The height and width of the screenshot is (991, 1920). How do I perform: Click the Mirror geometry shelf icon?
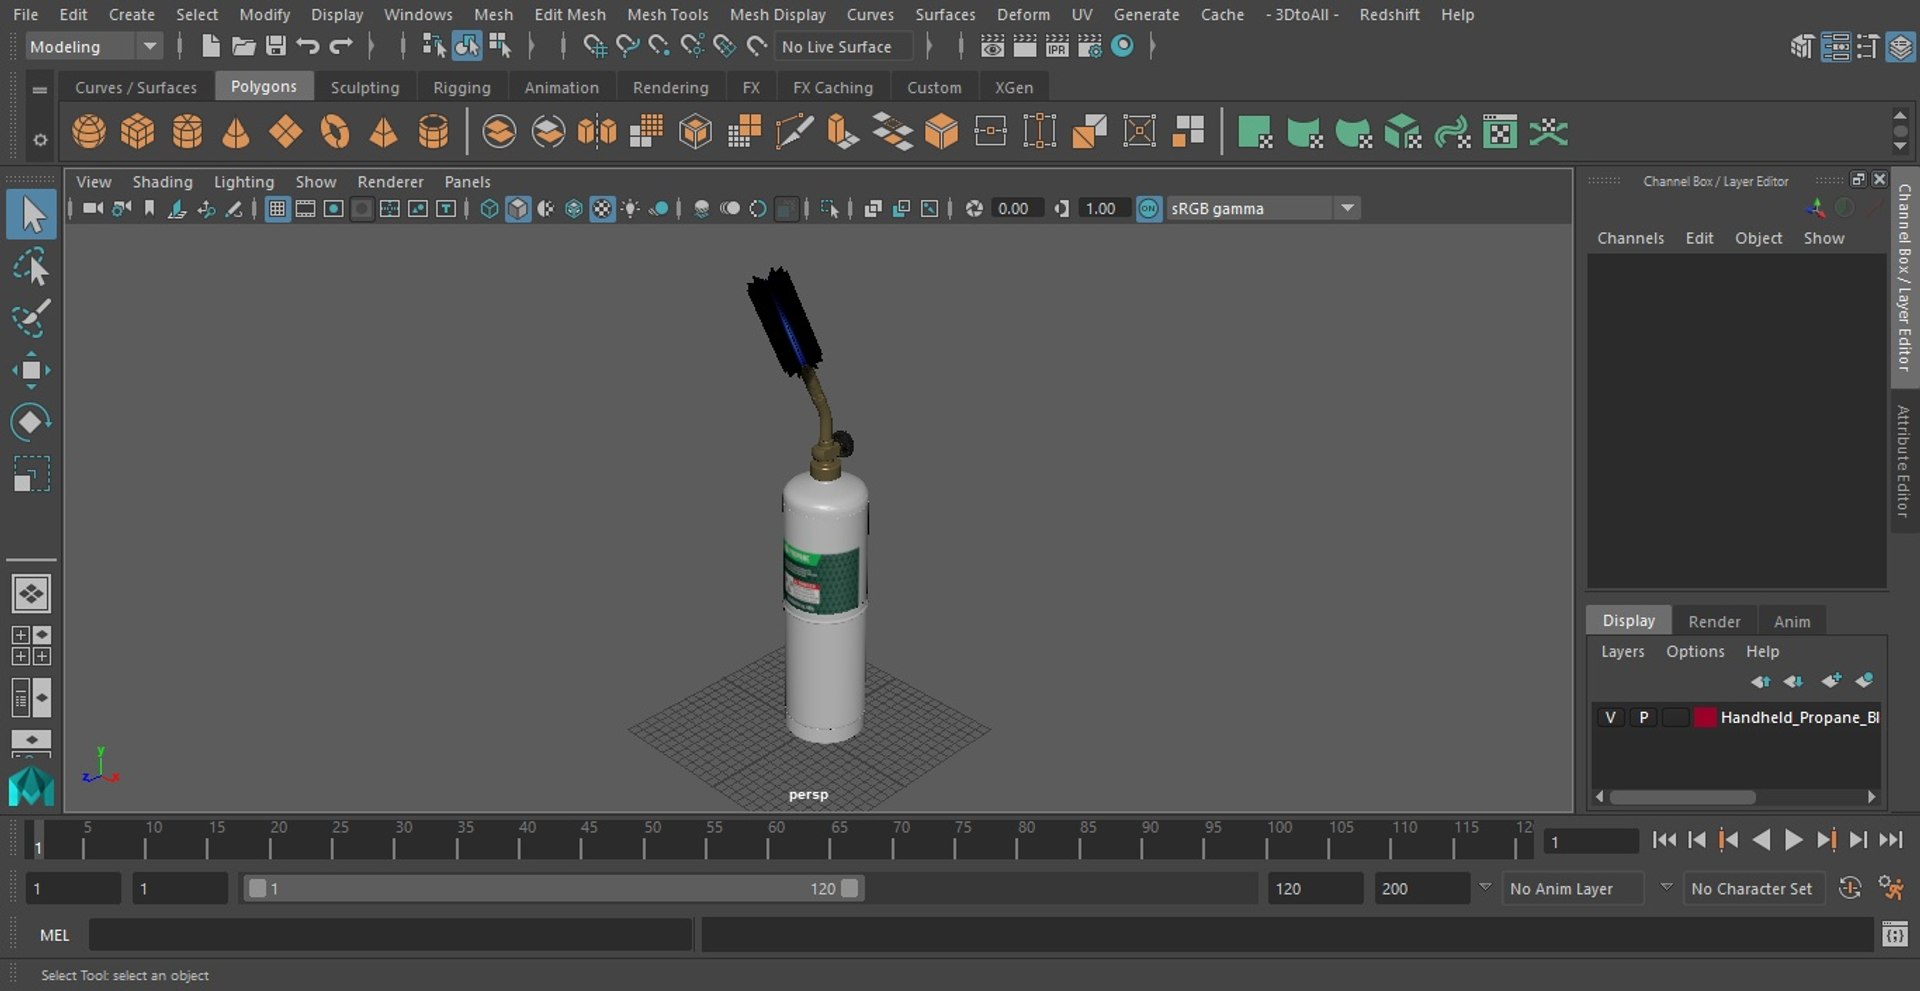[x=597, y=131]
